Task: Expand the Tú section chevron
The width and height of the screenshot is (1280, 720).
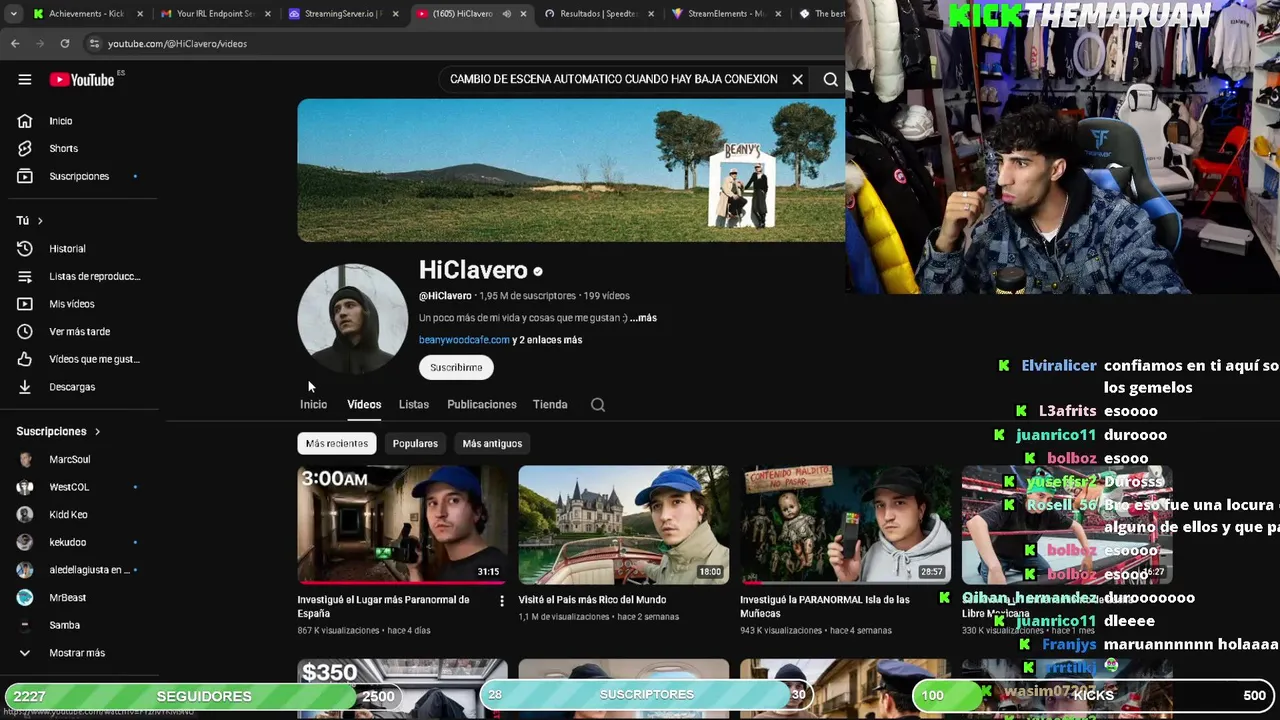Action: pyautogui.click(x=40, y=220)
